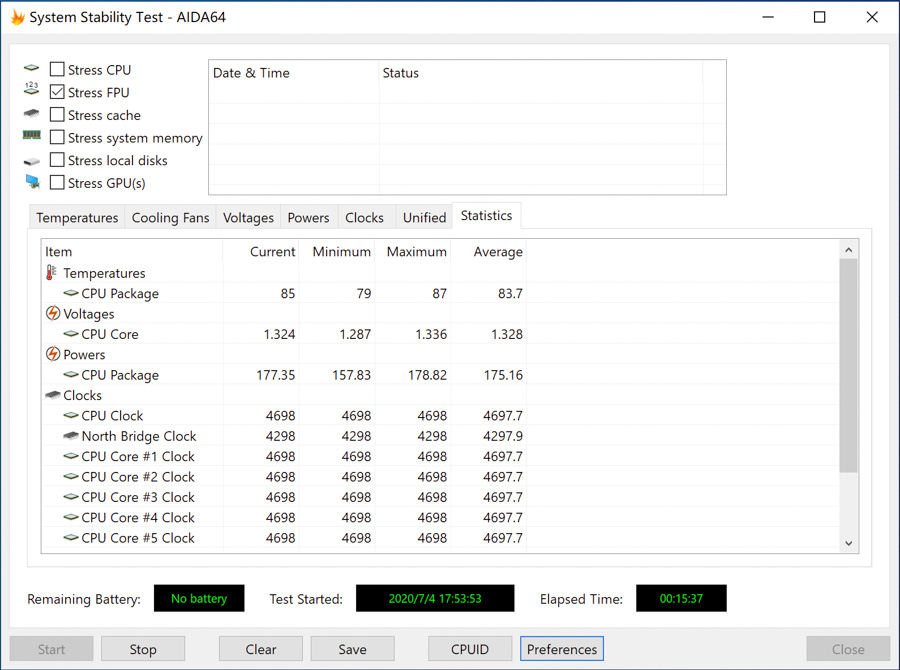Enable the Stress cache checkbox
900x670 pixels.
[x=58, y=115]
